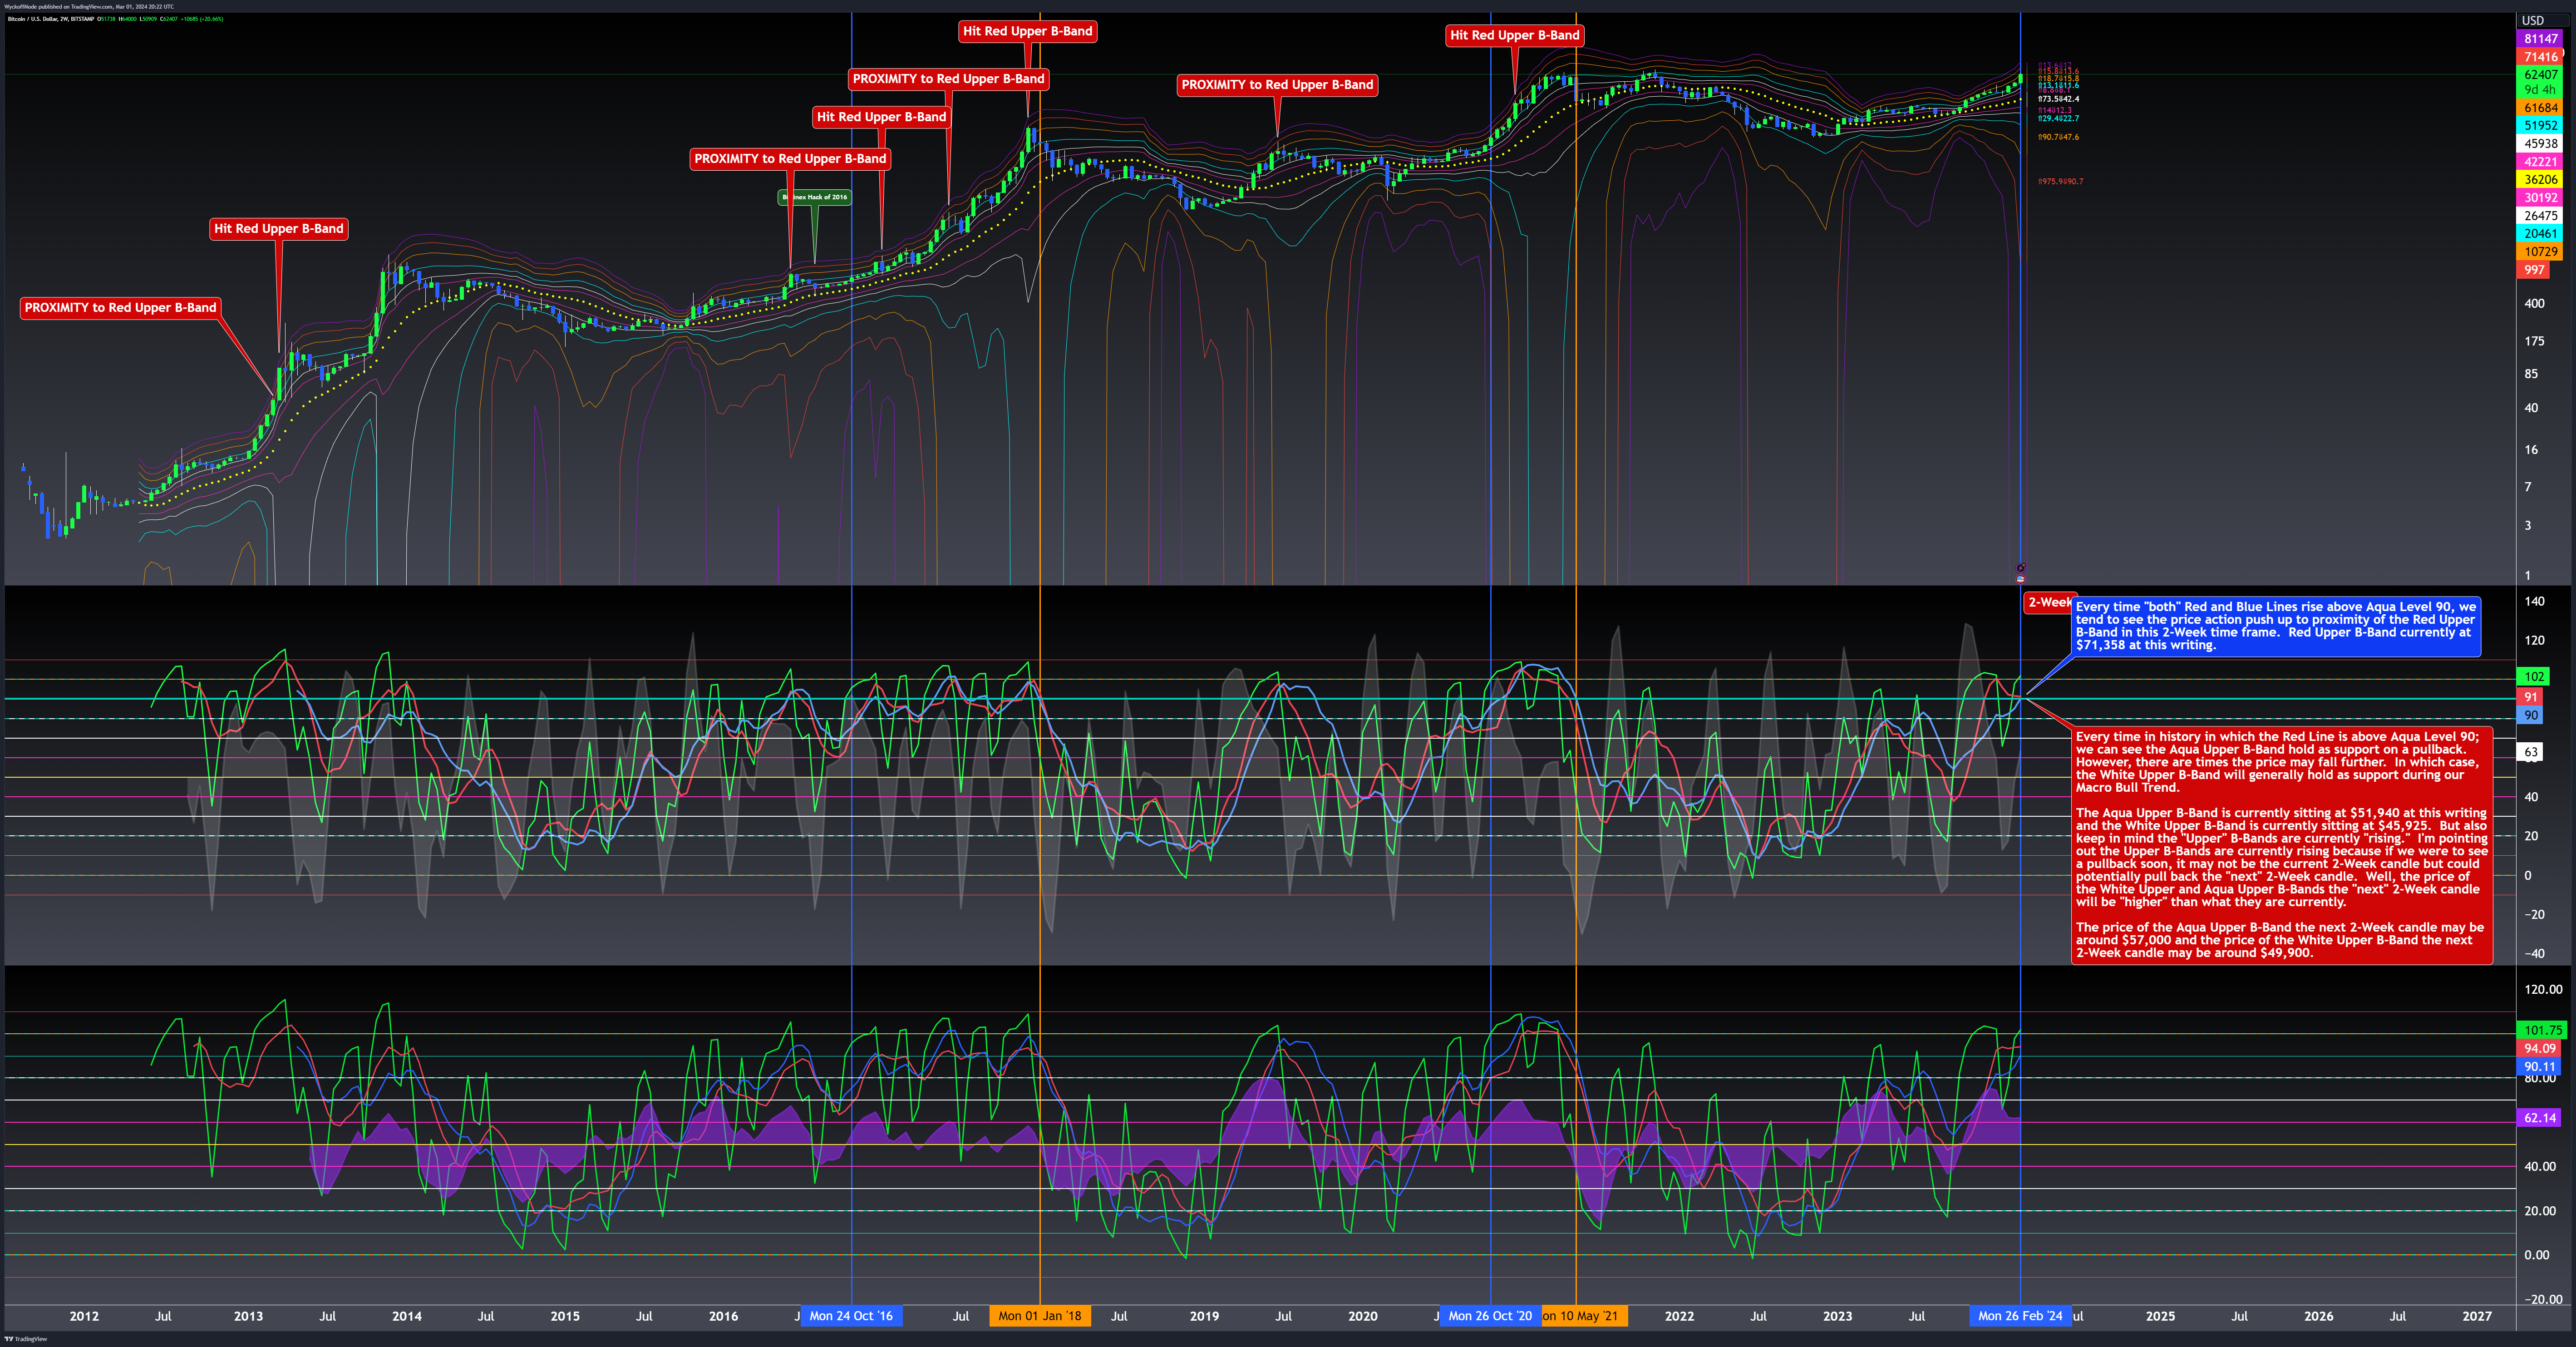Click the 2014 label on the time axis
2576x1347 pixels.
pos(407,1316)
